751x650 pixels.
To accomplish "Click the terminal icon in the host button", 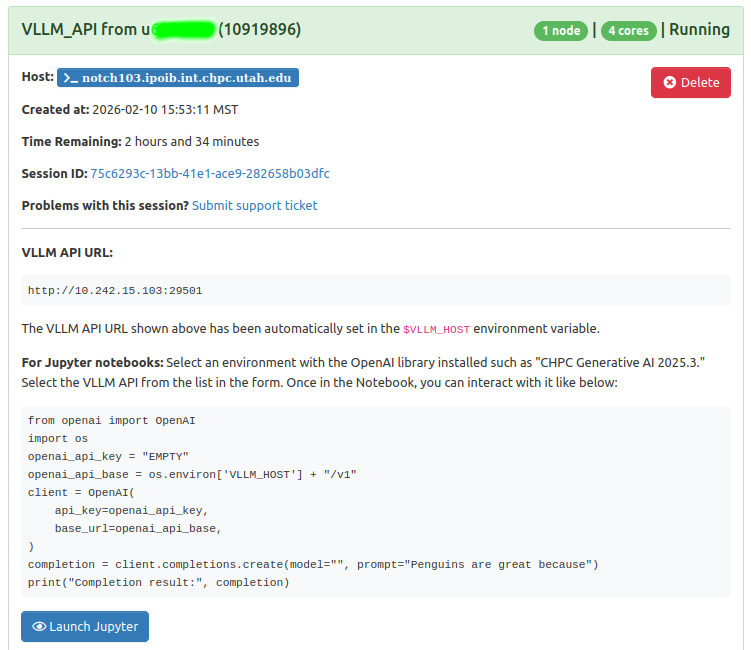I will click(x=71, y=78).
